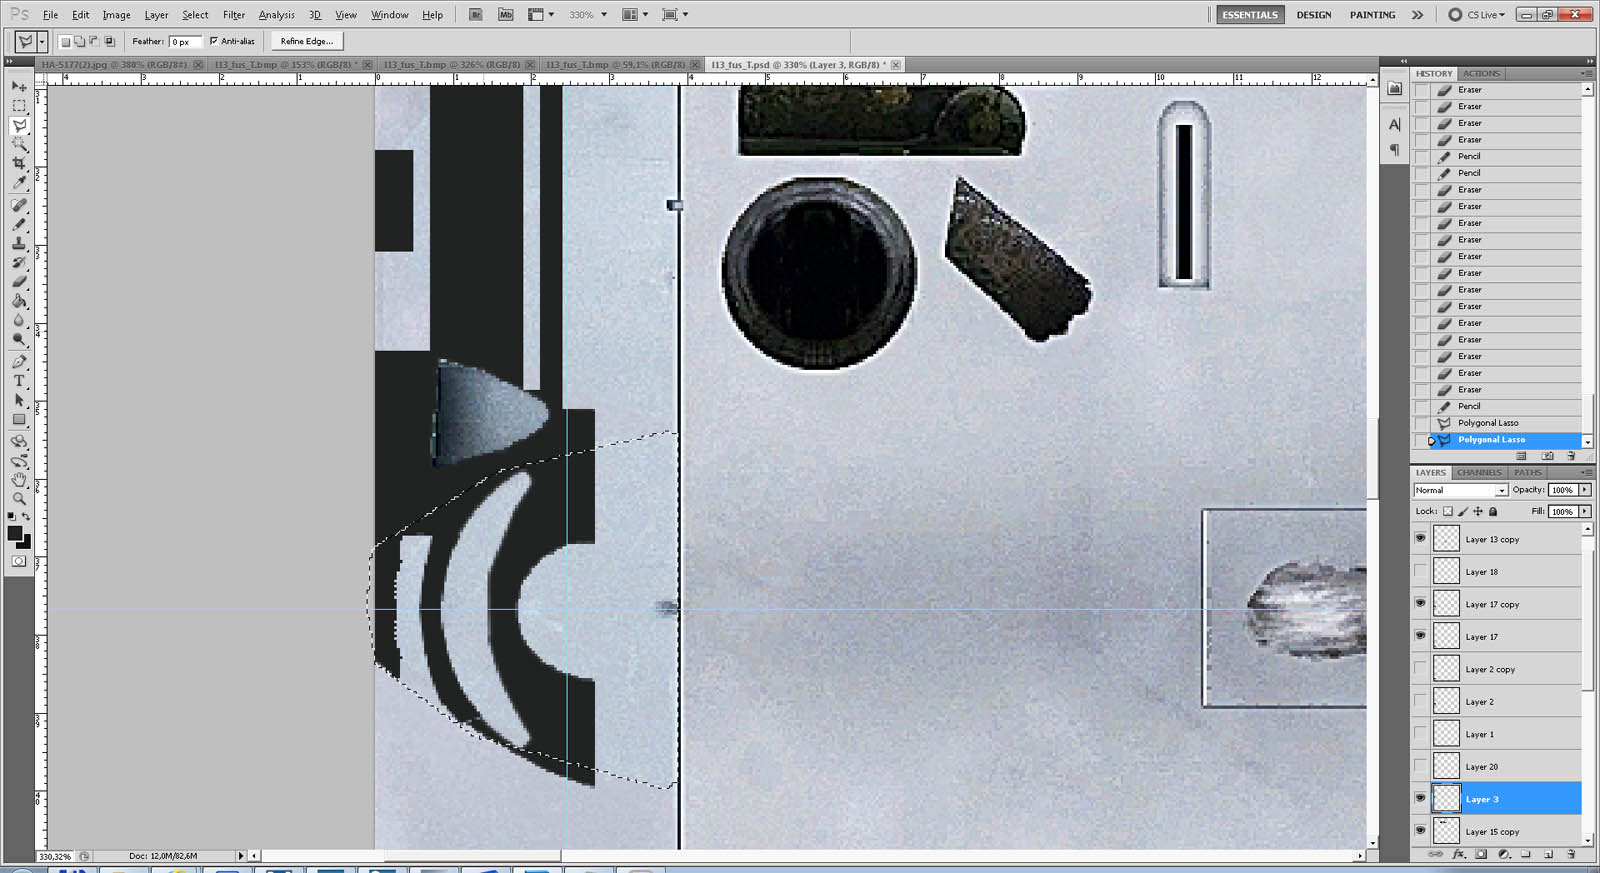Delete layer using the Layers trash icon
The height and width of the screenshot is (873, 1600).
1571,855
